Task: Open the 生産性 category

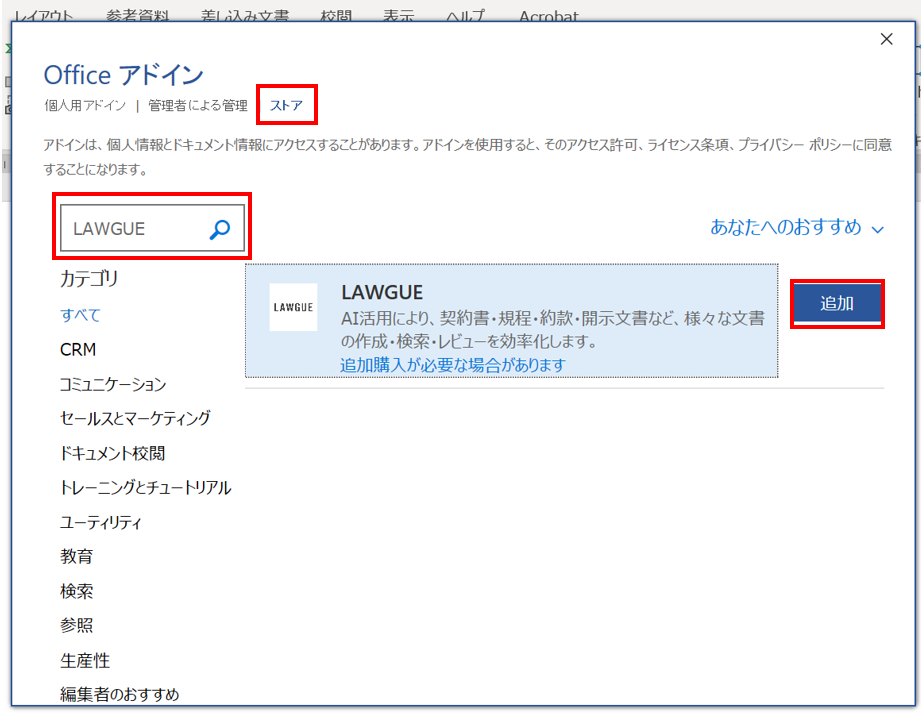Action: (x=85, y=661)
